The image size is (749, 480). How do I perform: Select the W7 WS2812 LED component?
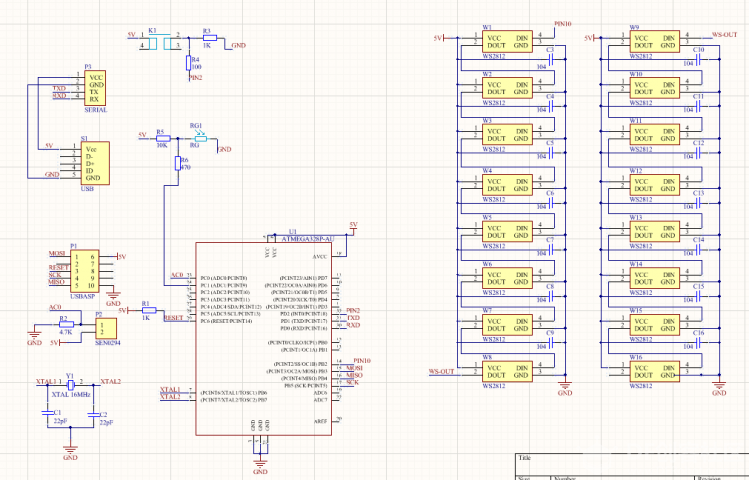tap(507, 325)
